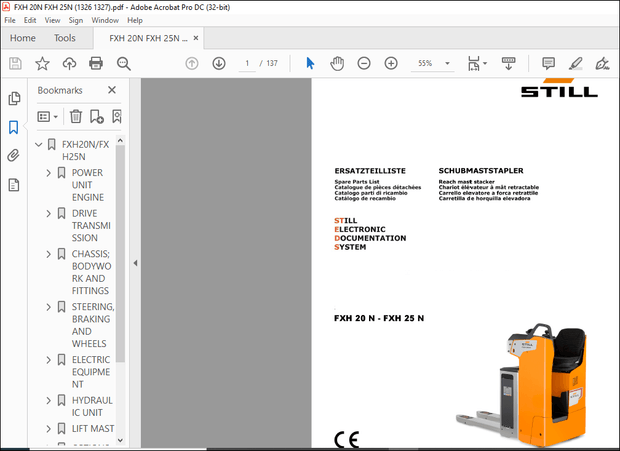The width and height of the screenshot is (620, 451).
Task: Open the Sign menu
Action: point(76,20)
